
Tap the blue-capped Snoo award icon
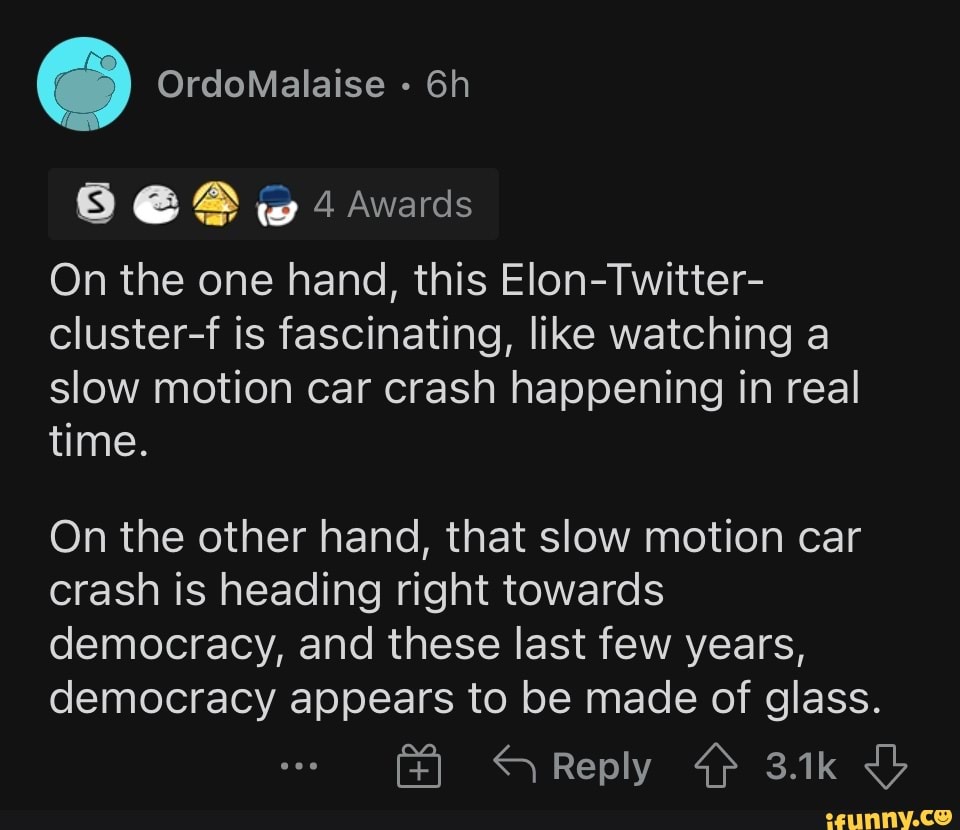coord(276,203)
